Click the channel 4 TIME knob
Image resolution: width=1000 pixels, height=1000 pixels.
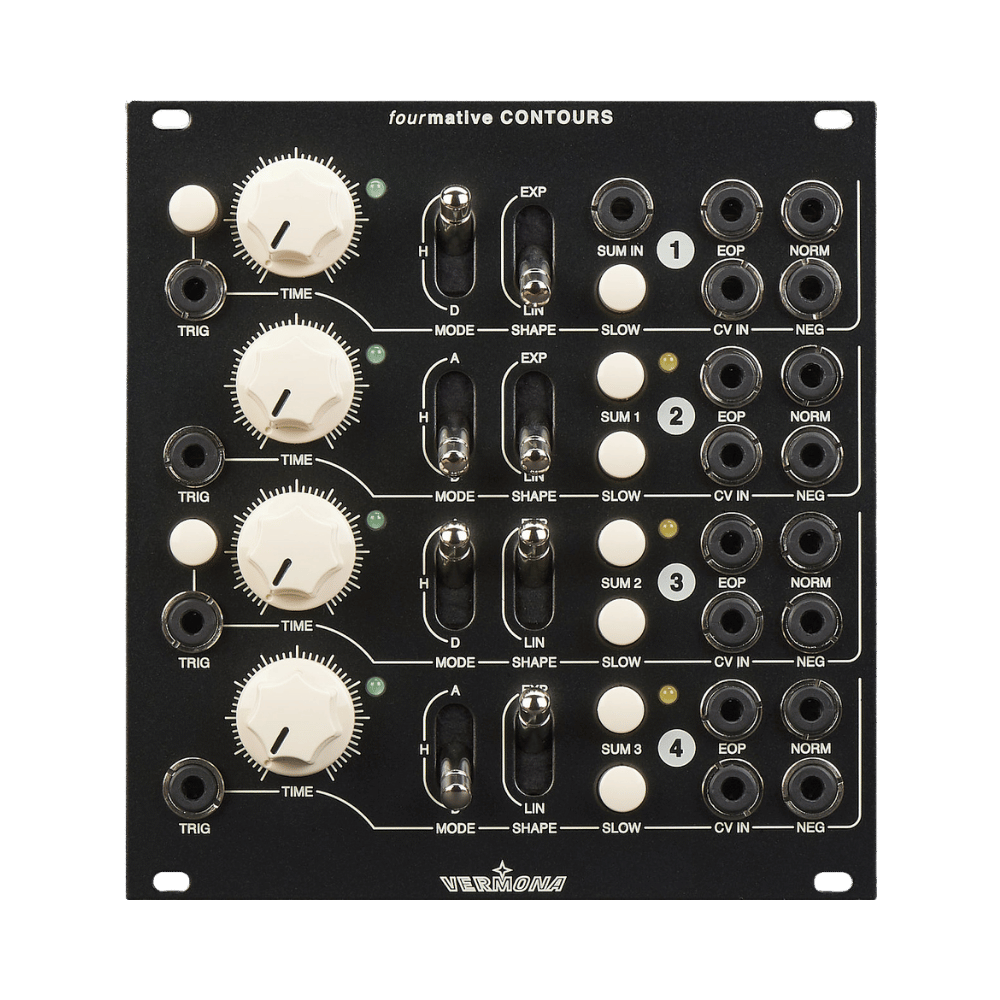[295, 717]
